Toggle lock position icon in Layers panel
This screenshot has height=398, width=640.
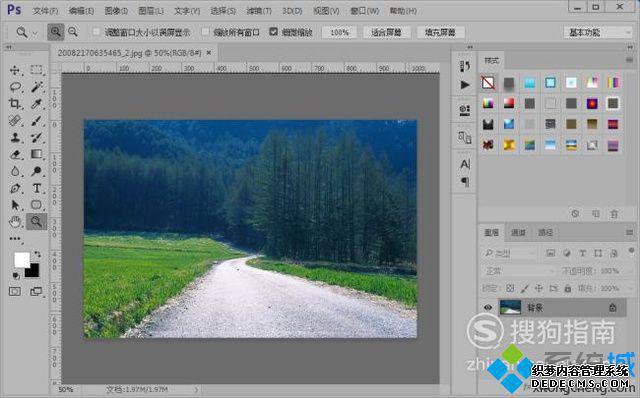539,288
